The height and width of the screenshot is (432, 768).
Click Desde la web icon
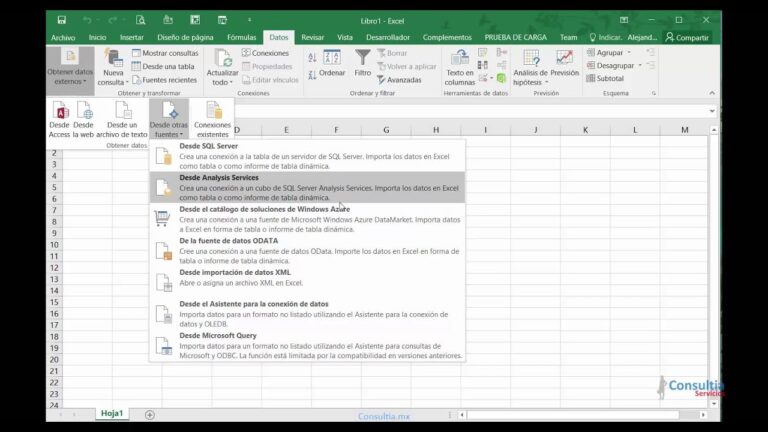(83, 120)
